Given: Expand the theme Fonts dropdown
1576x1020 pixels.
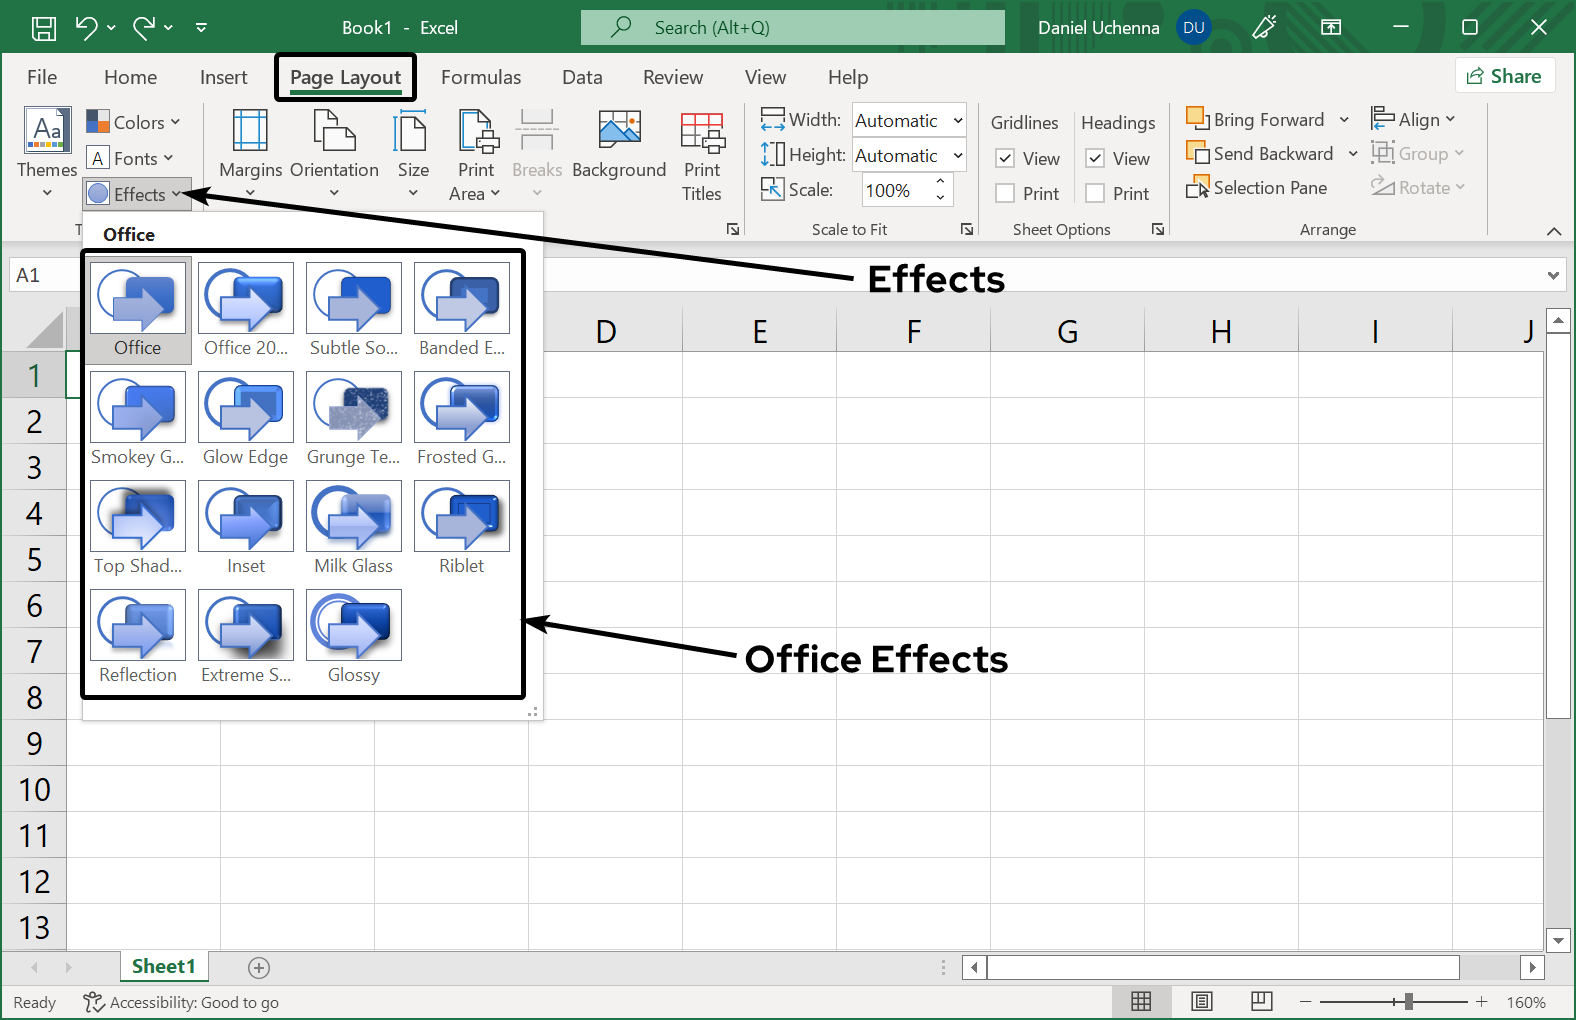Looking at the screenshot, I should [x=130, y=158].
